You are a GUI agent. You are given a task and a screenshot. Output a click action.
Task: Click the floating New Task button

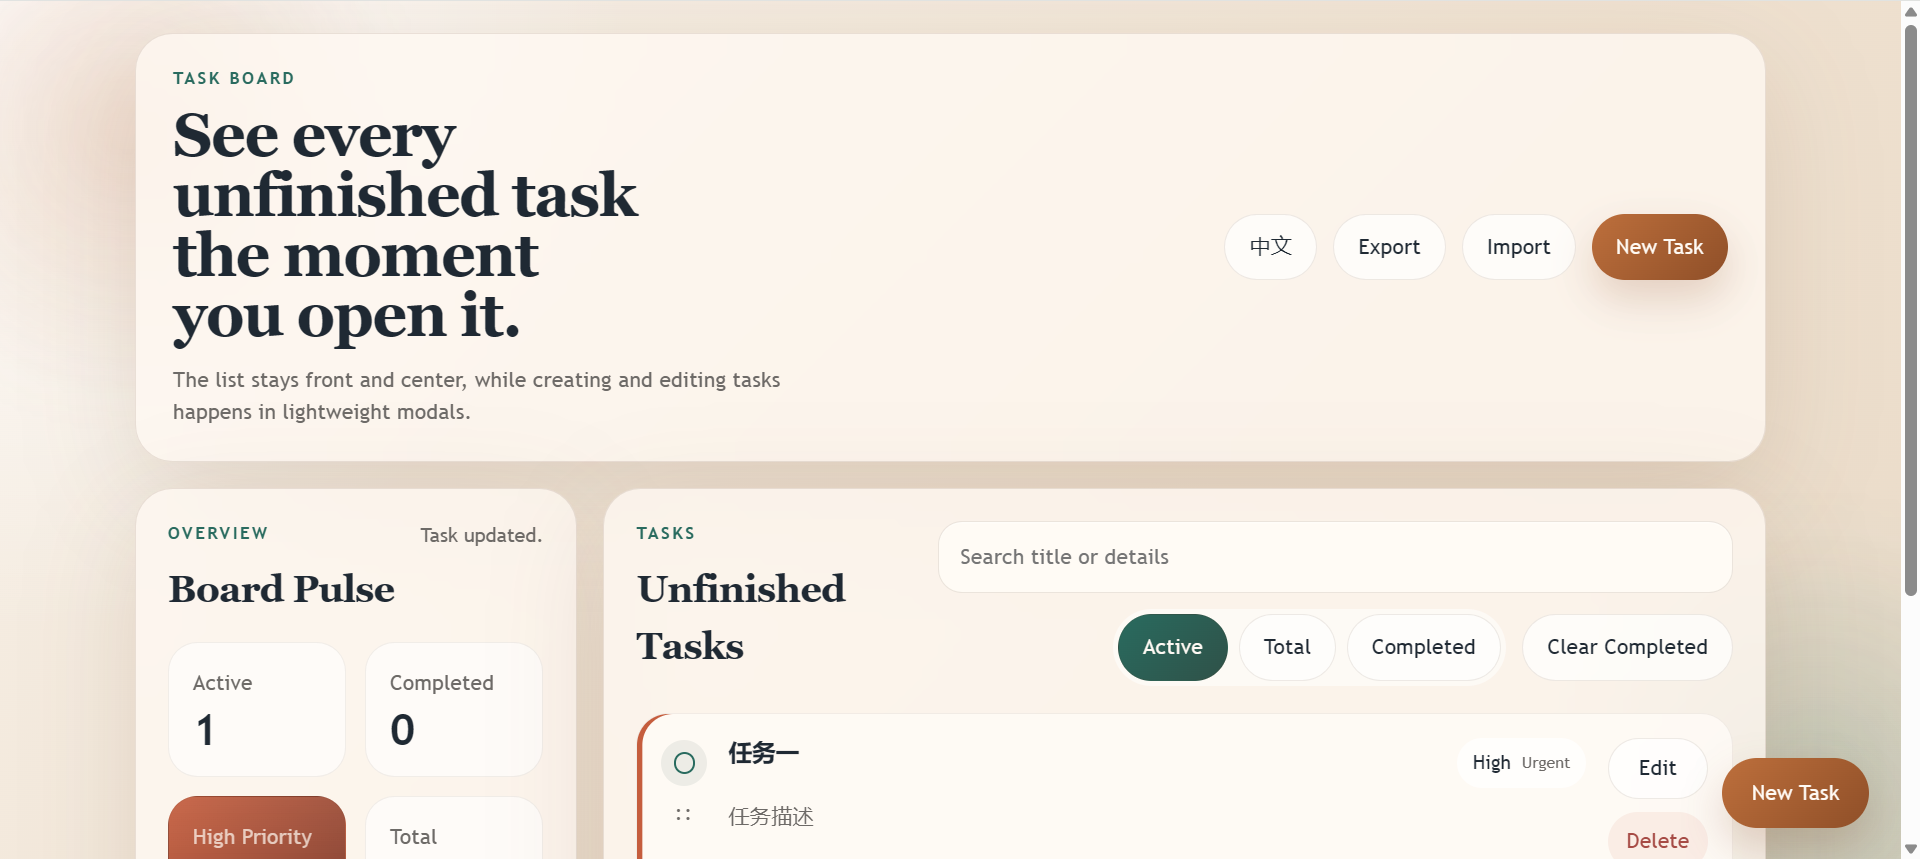pyautogui.click(x=1795, y=793)
